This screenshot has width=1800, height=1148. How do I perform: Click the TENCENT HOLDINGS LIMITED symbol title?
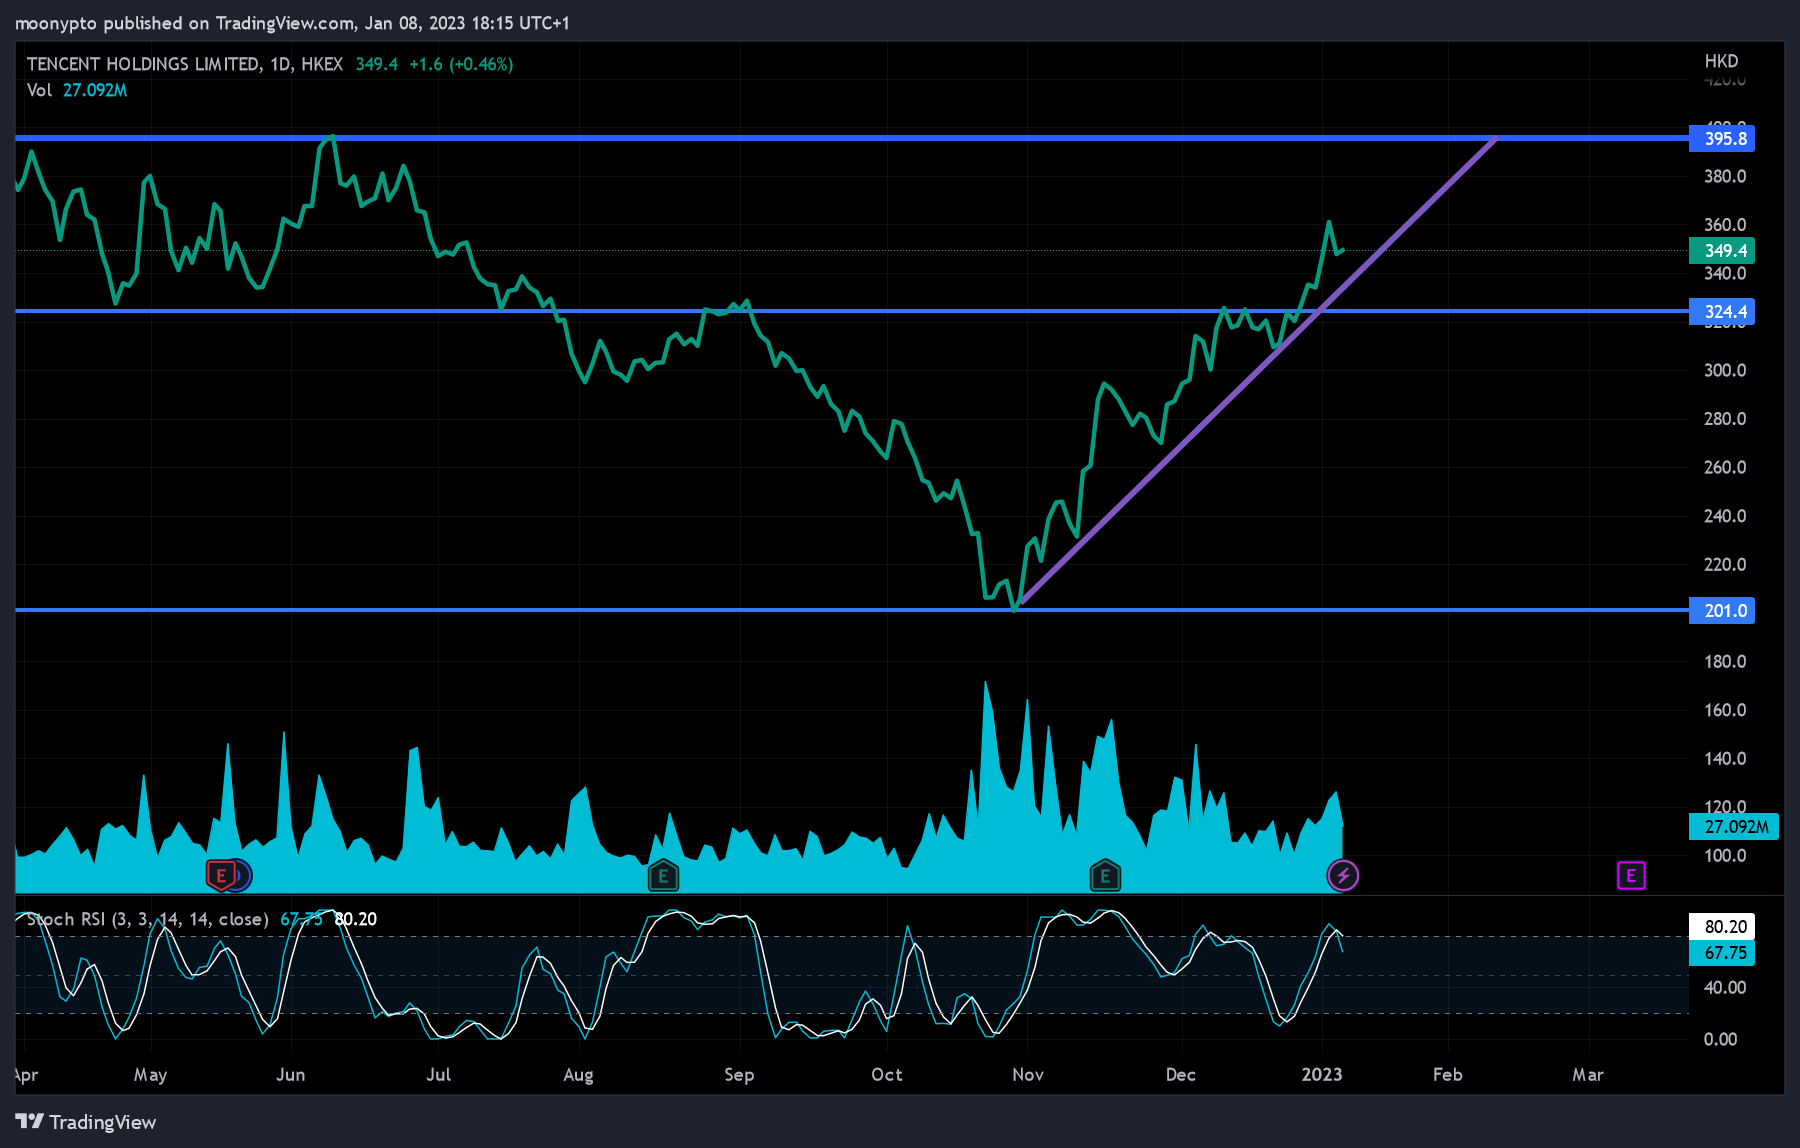184,64
